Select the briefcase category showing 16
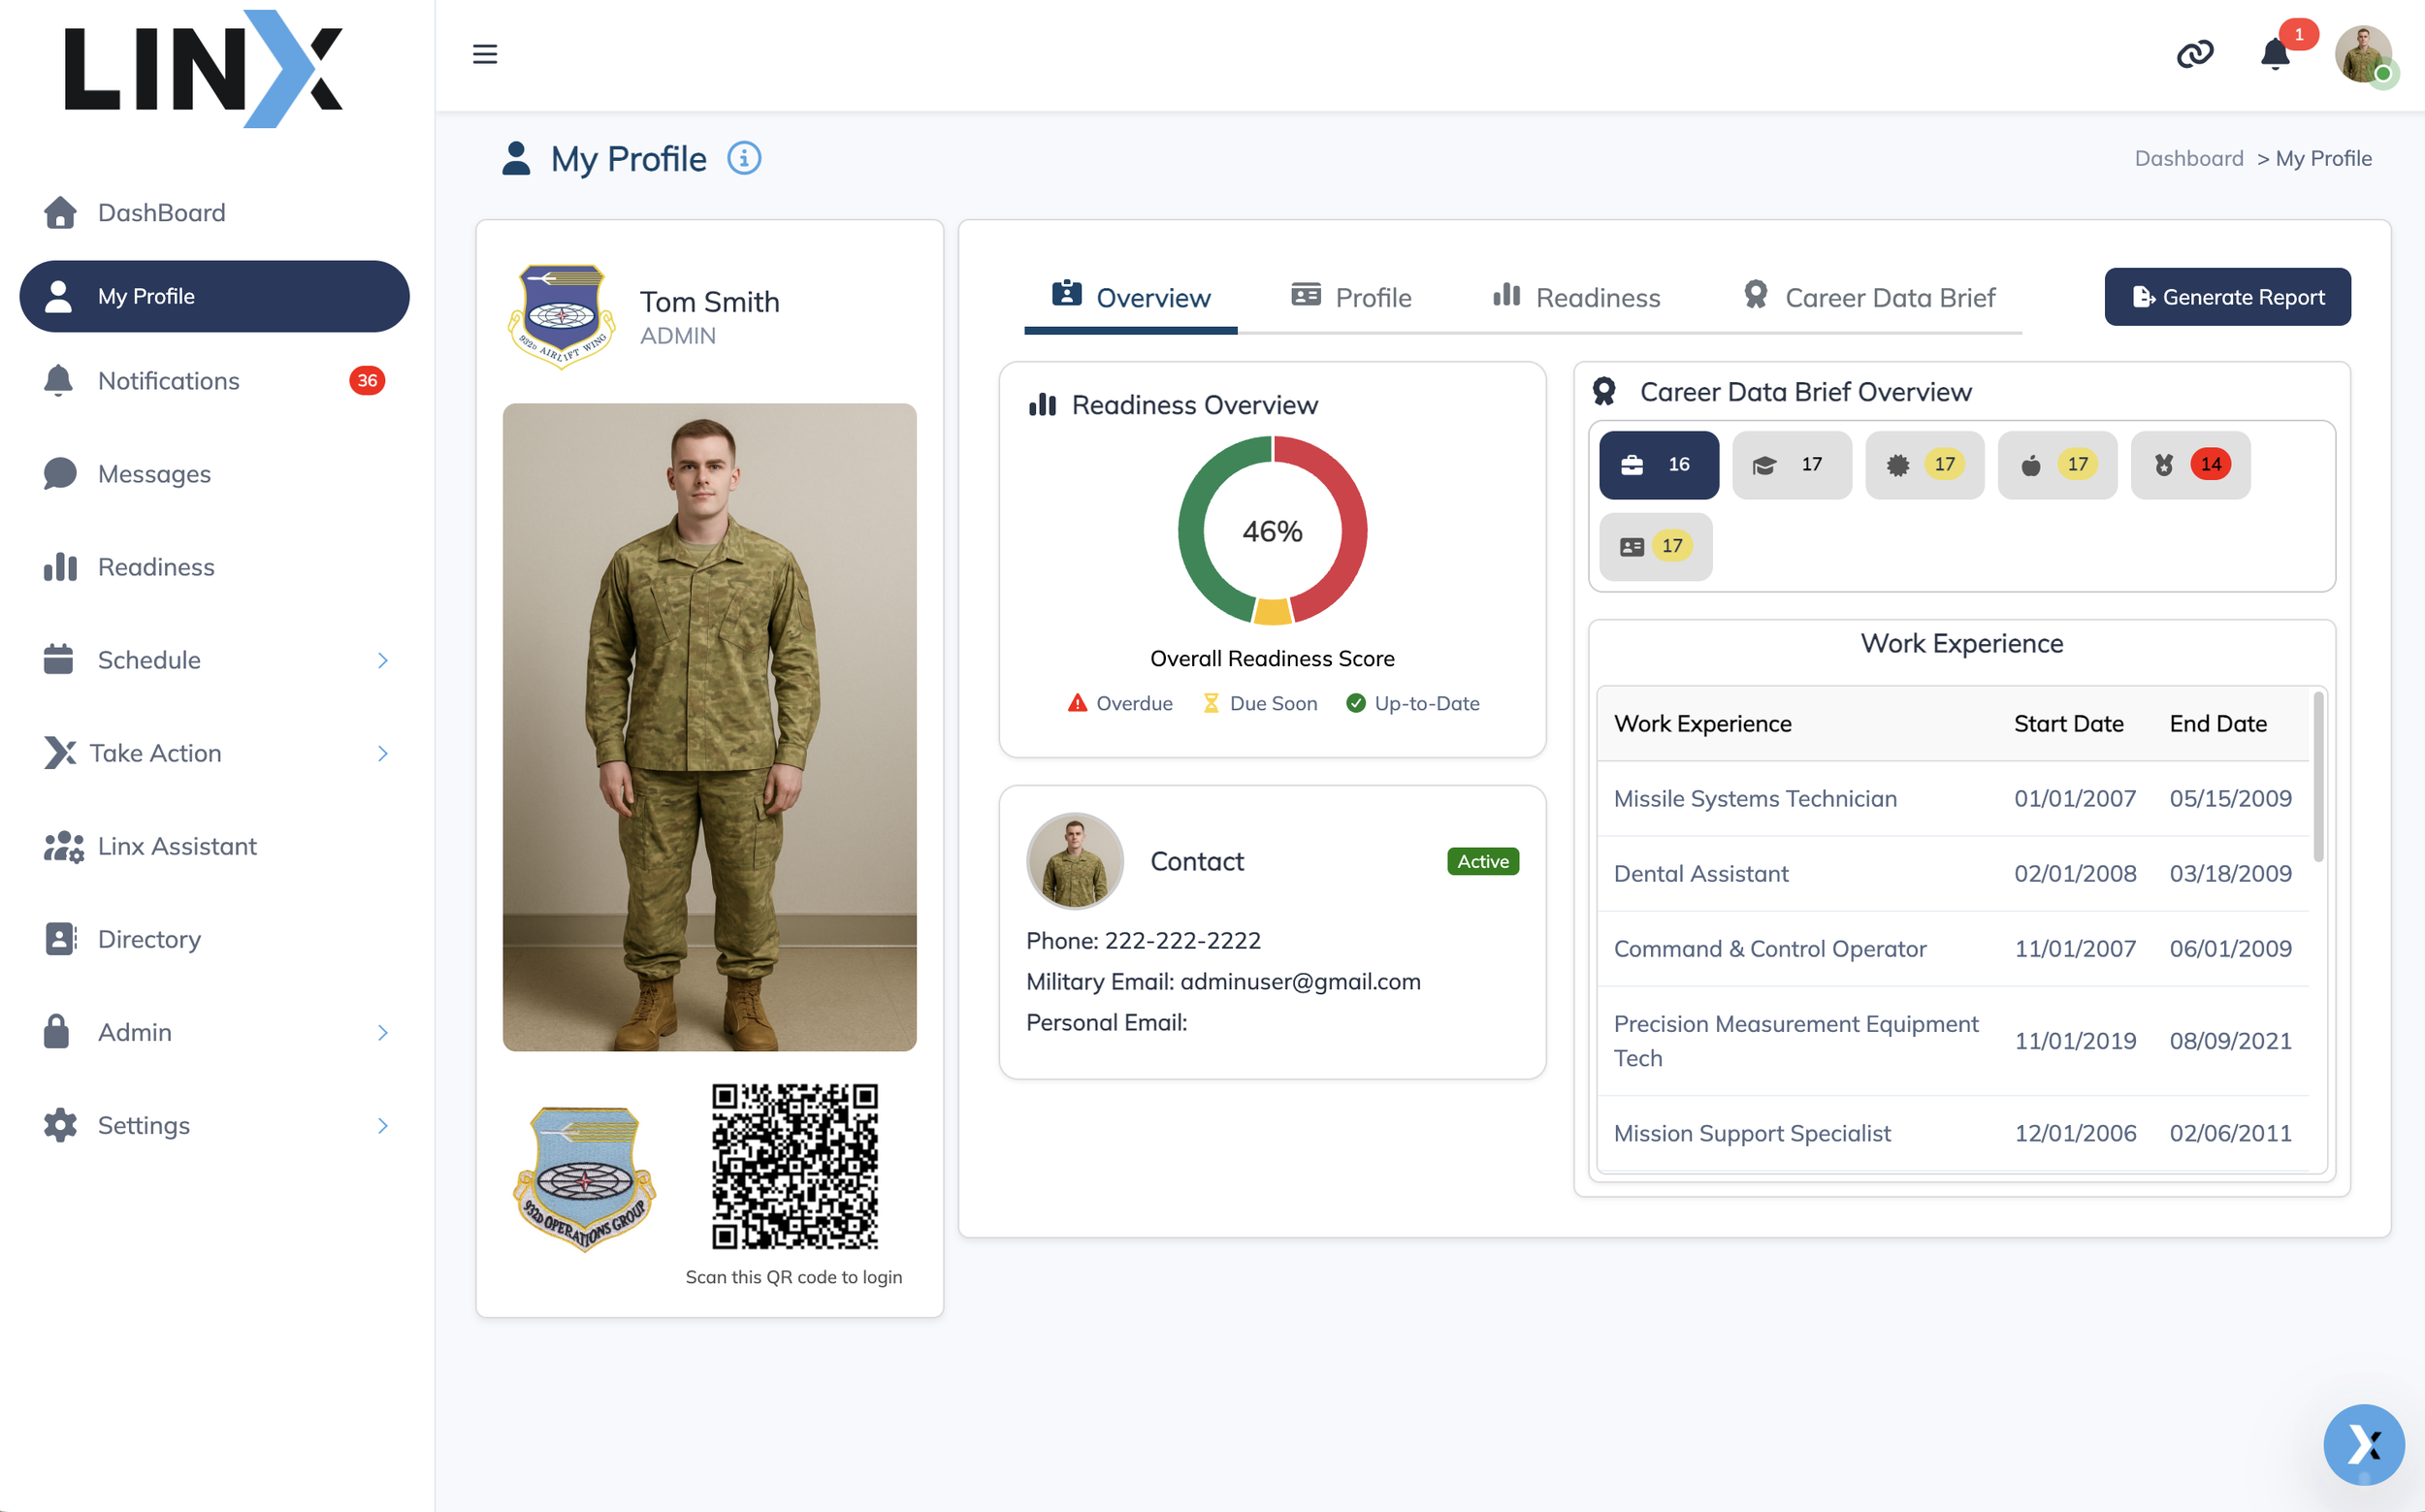 tap(1658, 465)
